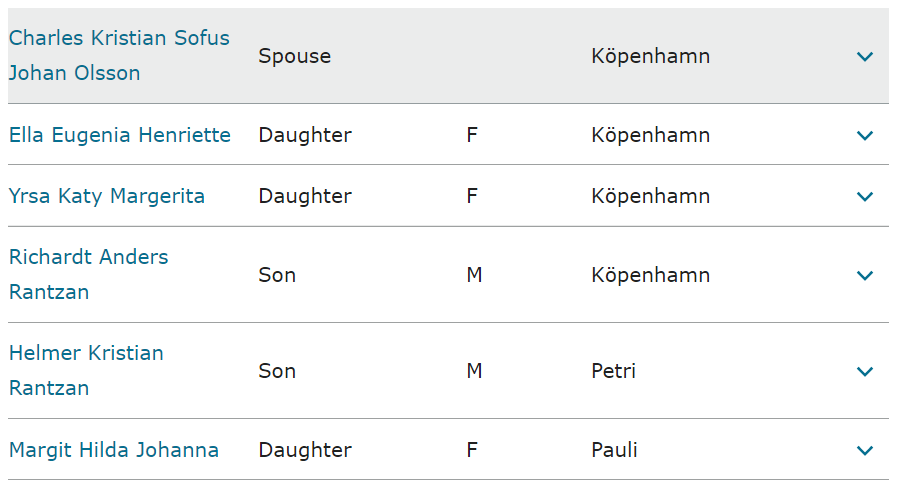Image resolution: width=898 pixels, height=485 pixels.
Task: Click the Pauli parish cell
Action: tap(614, 450)
